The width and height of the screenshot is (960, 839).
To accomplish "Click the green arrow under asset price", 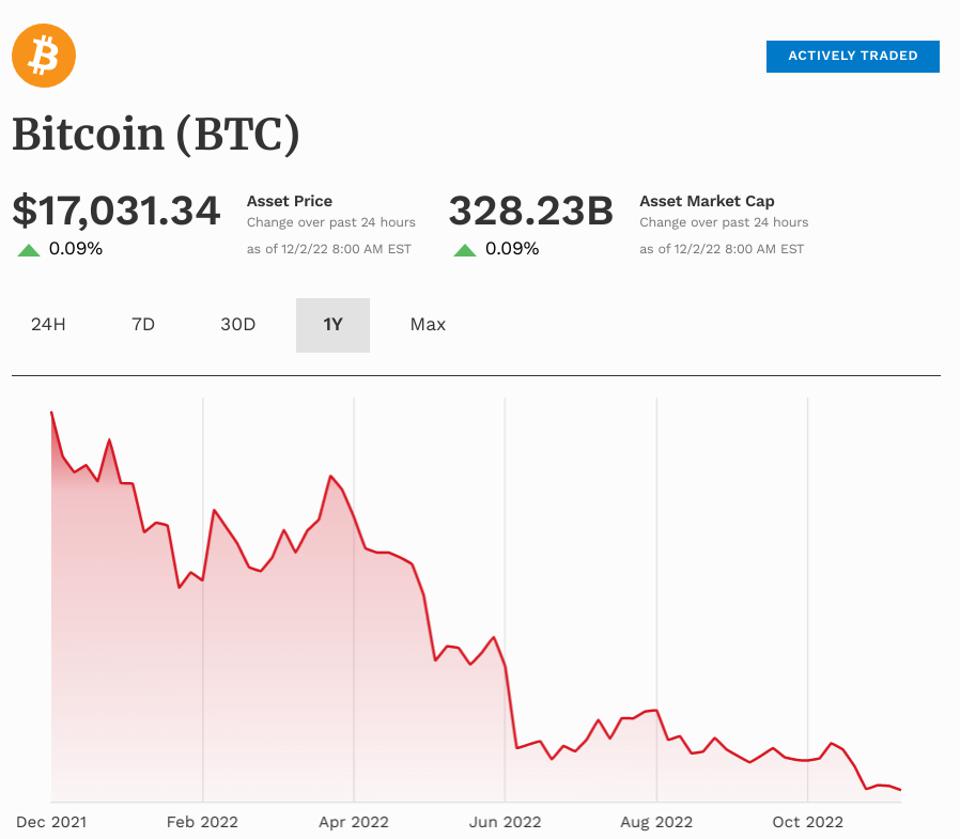I will [29, 250].
